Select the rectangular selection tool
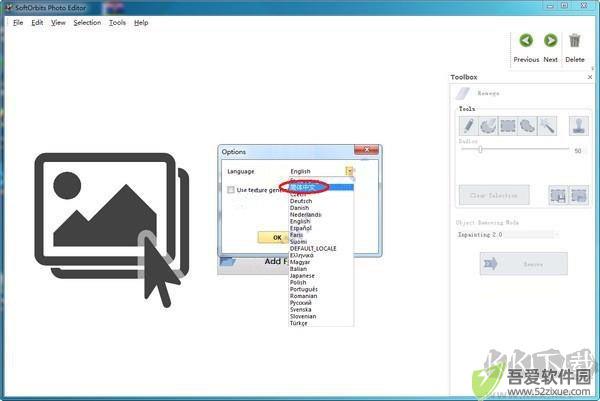 [508, 126]
